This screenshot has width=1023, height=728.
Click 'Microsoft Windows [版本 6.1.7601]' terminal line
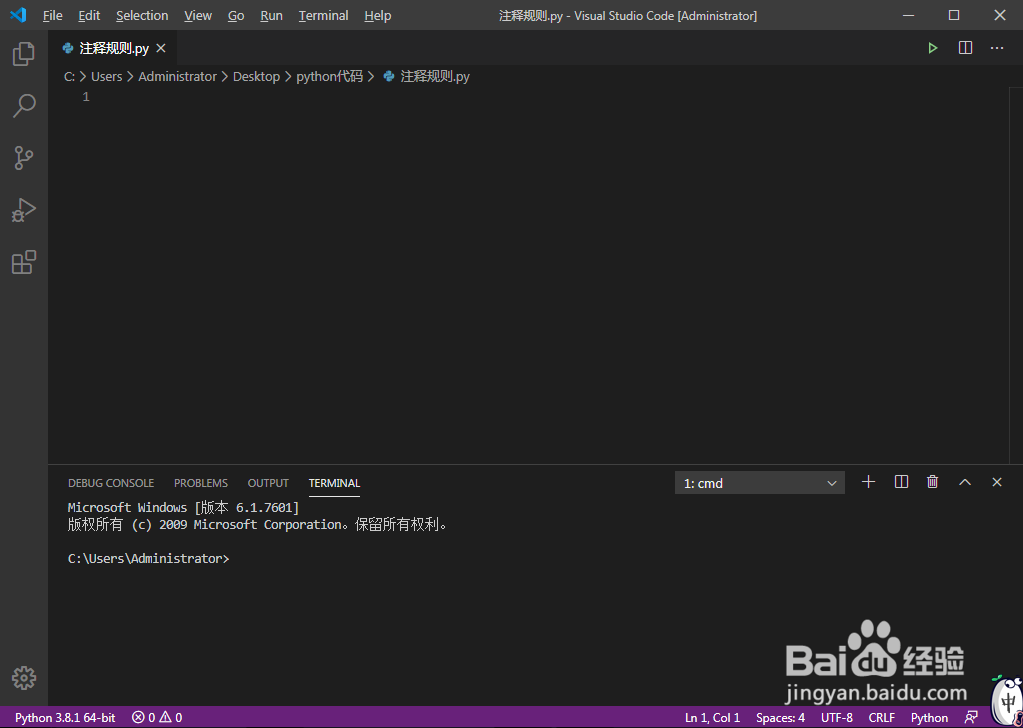183,508
